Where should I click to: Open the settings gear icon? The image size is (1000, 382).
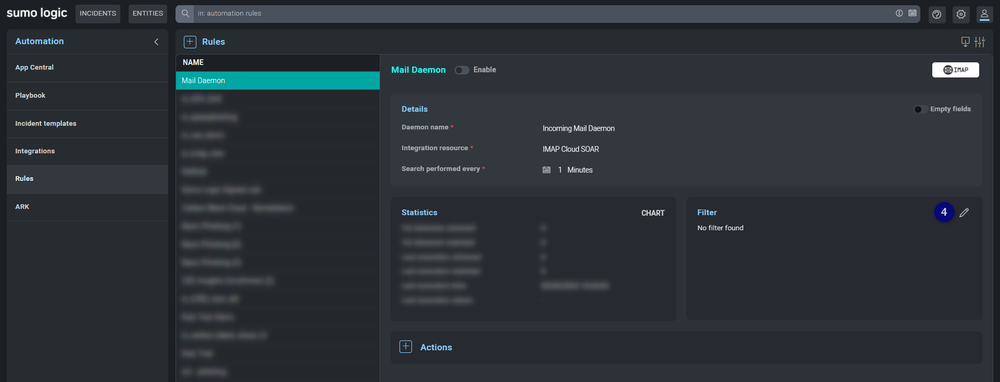point(961,14)
